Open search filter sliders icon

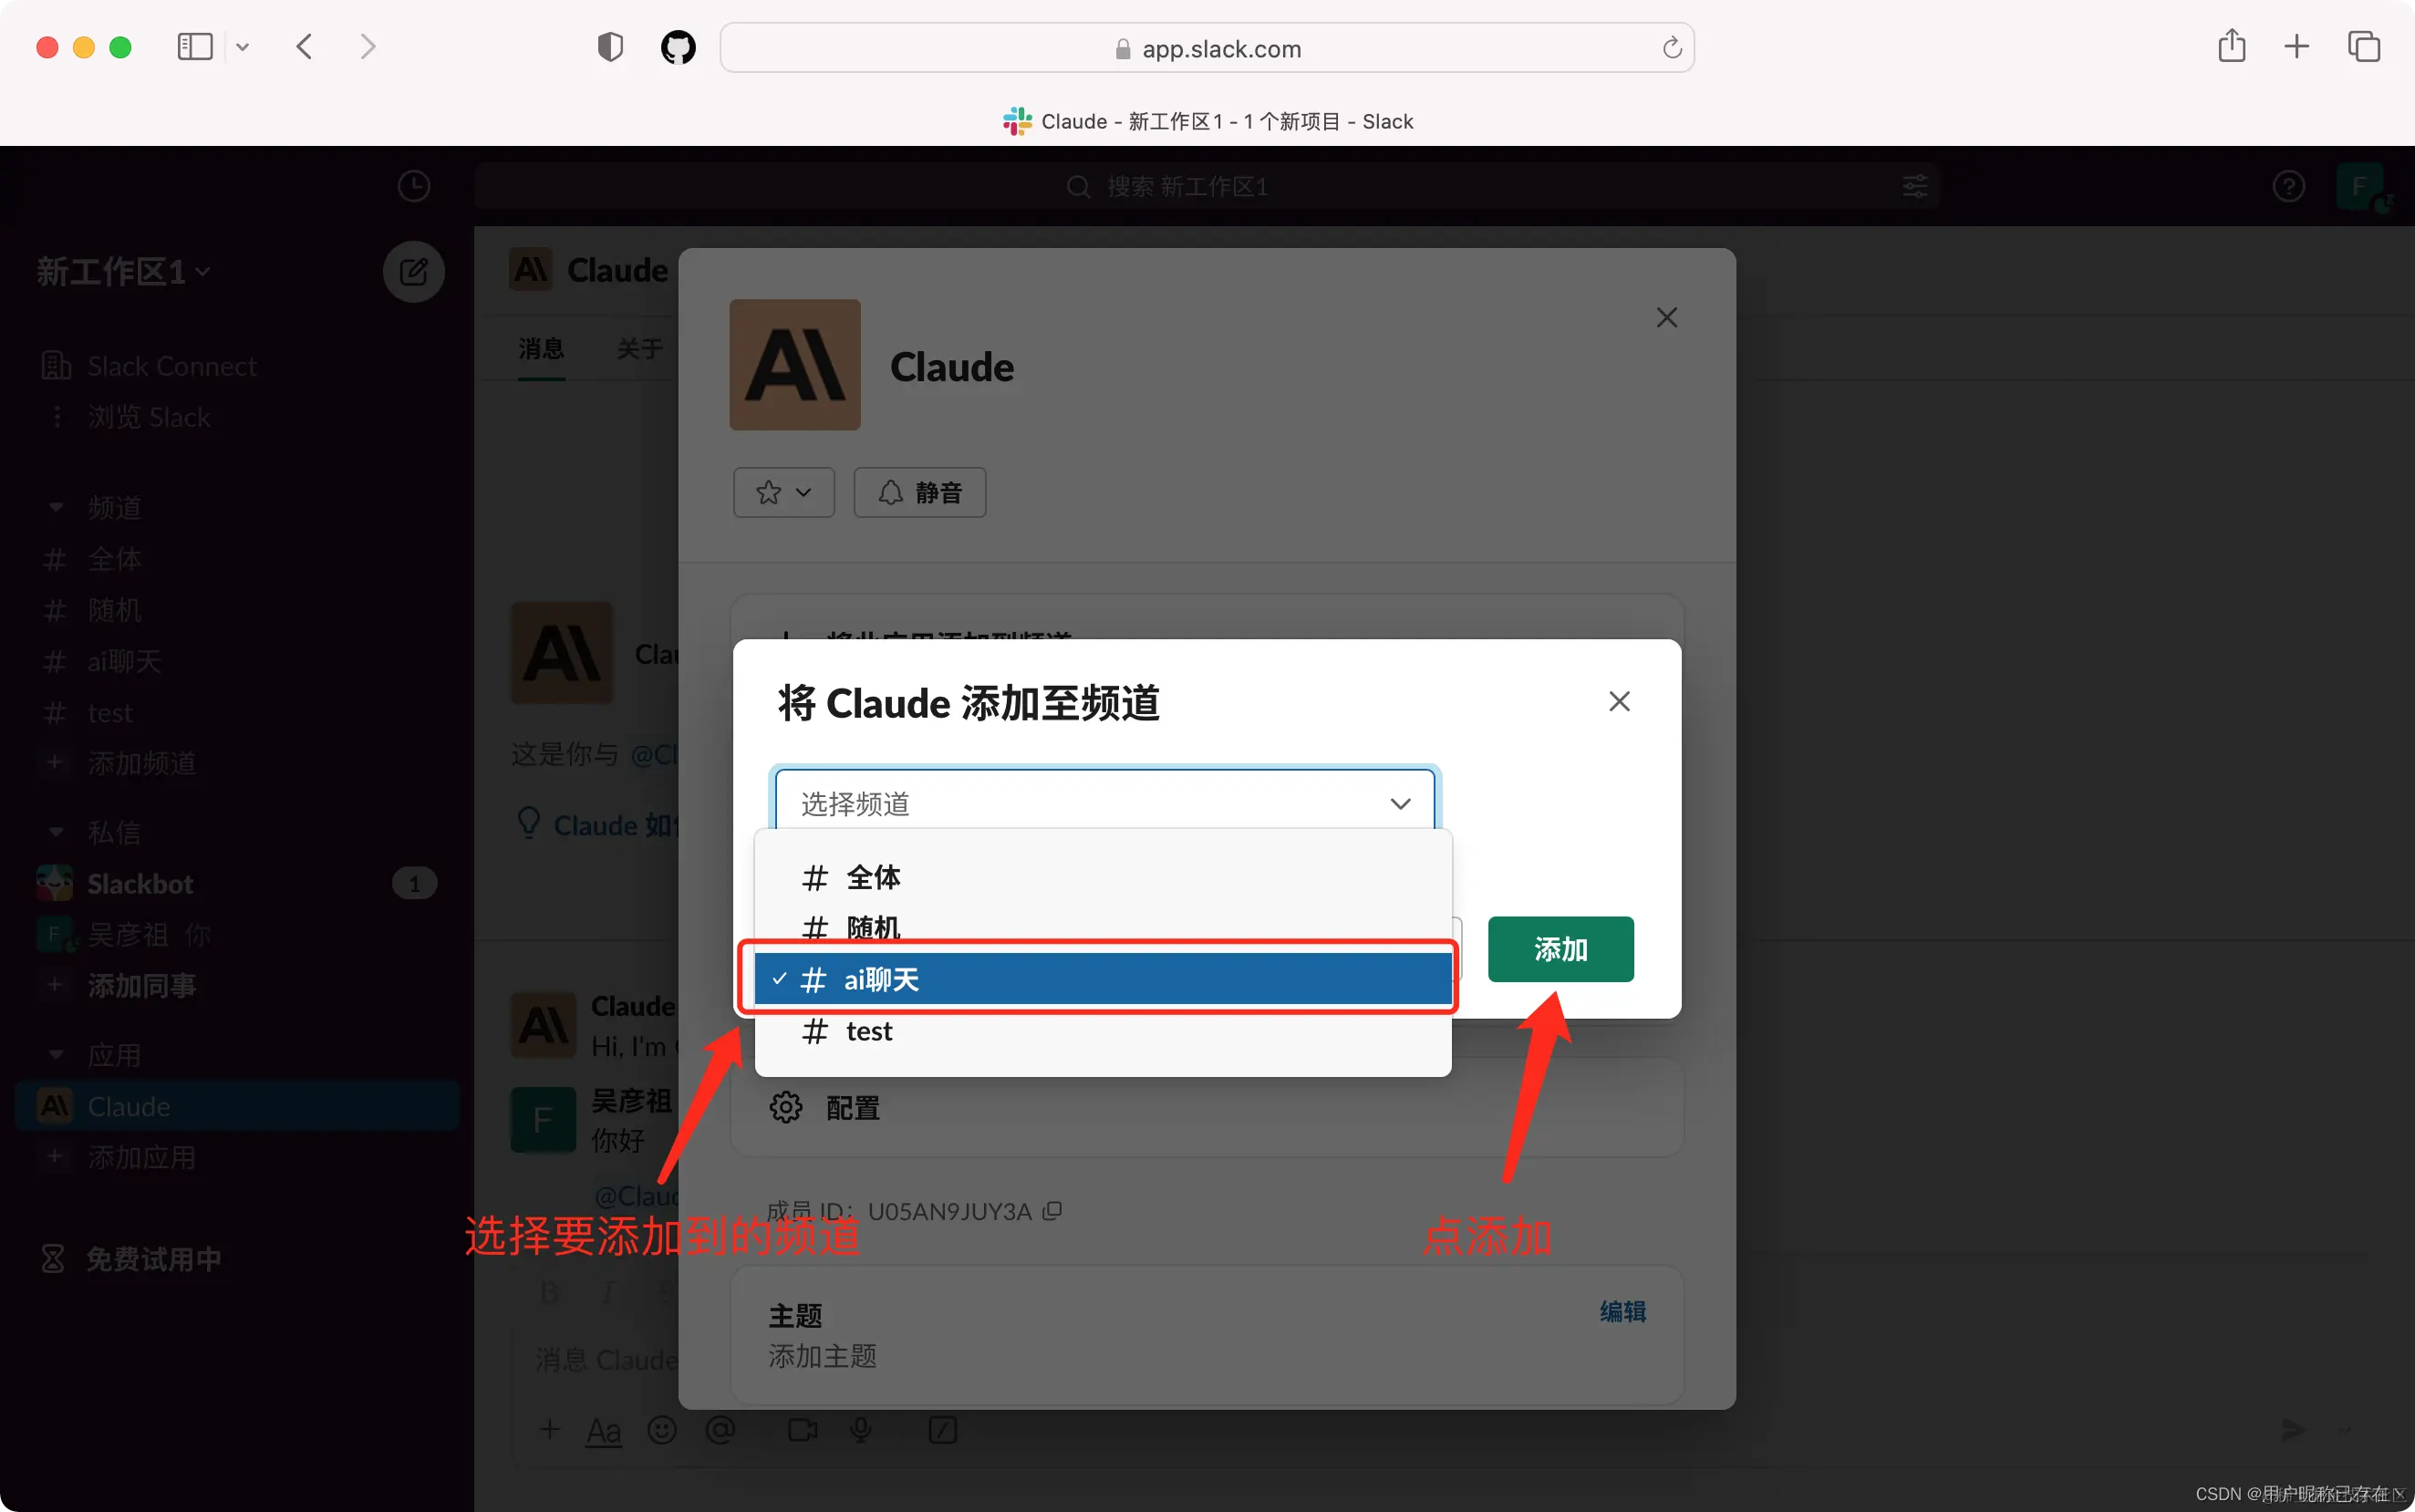point(1914,186)
